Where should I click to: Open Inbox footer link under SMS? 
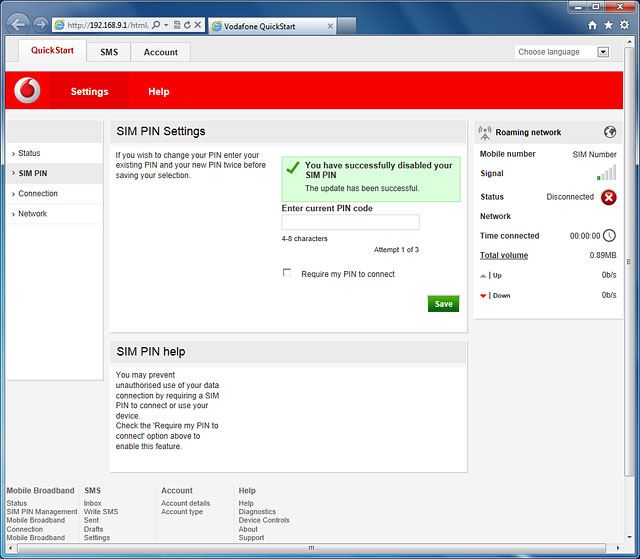pos(93,503)
